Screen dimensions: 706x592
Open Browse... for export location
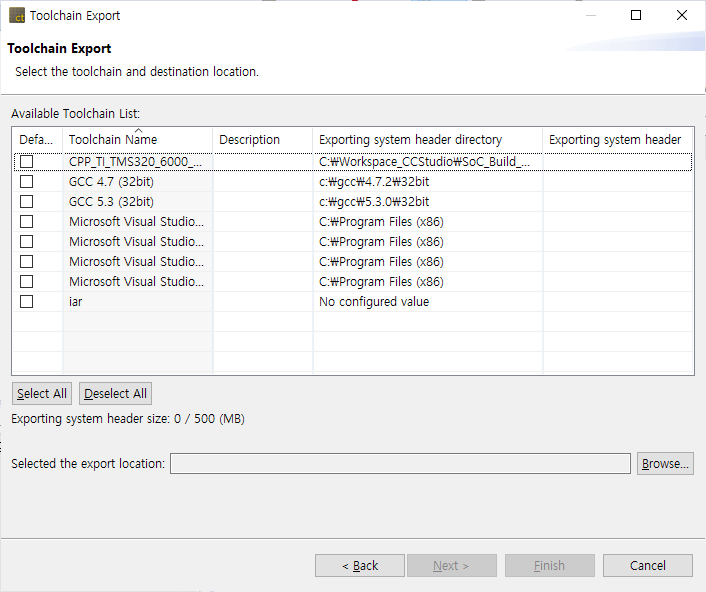[665, 464]
